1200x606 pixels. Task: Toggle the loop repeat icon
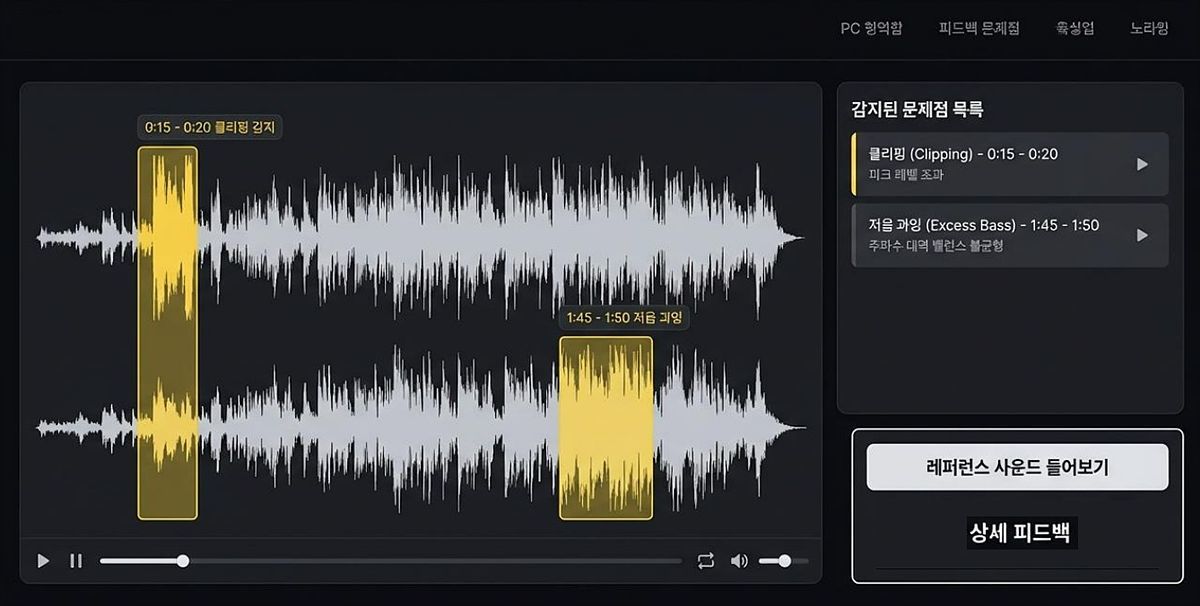(706, 561)
